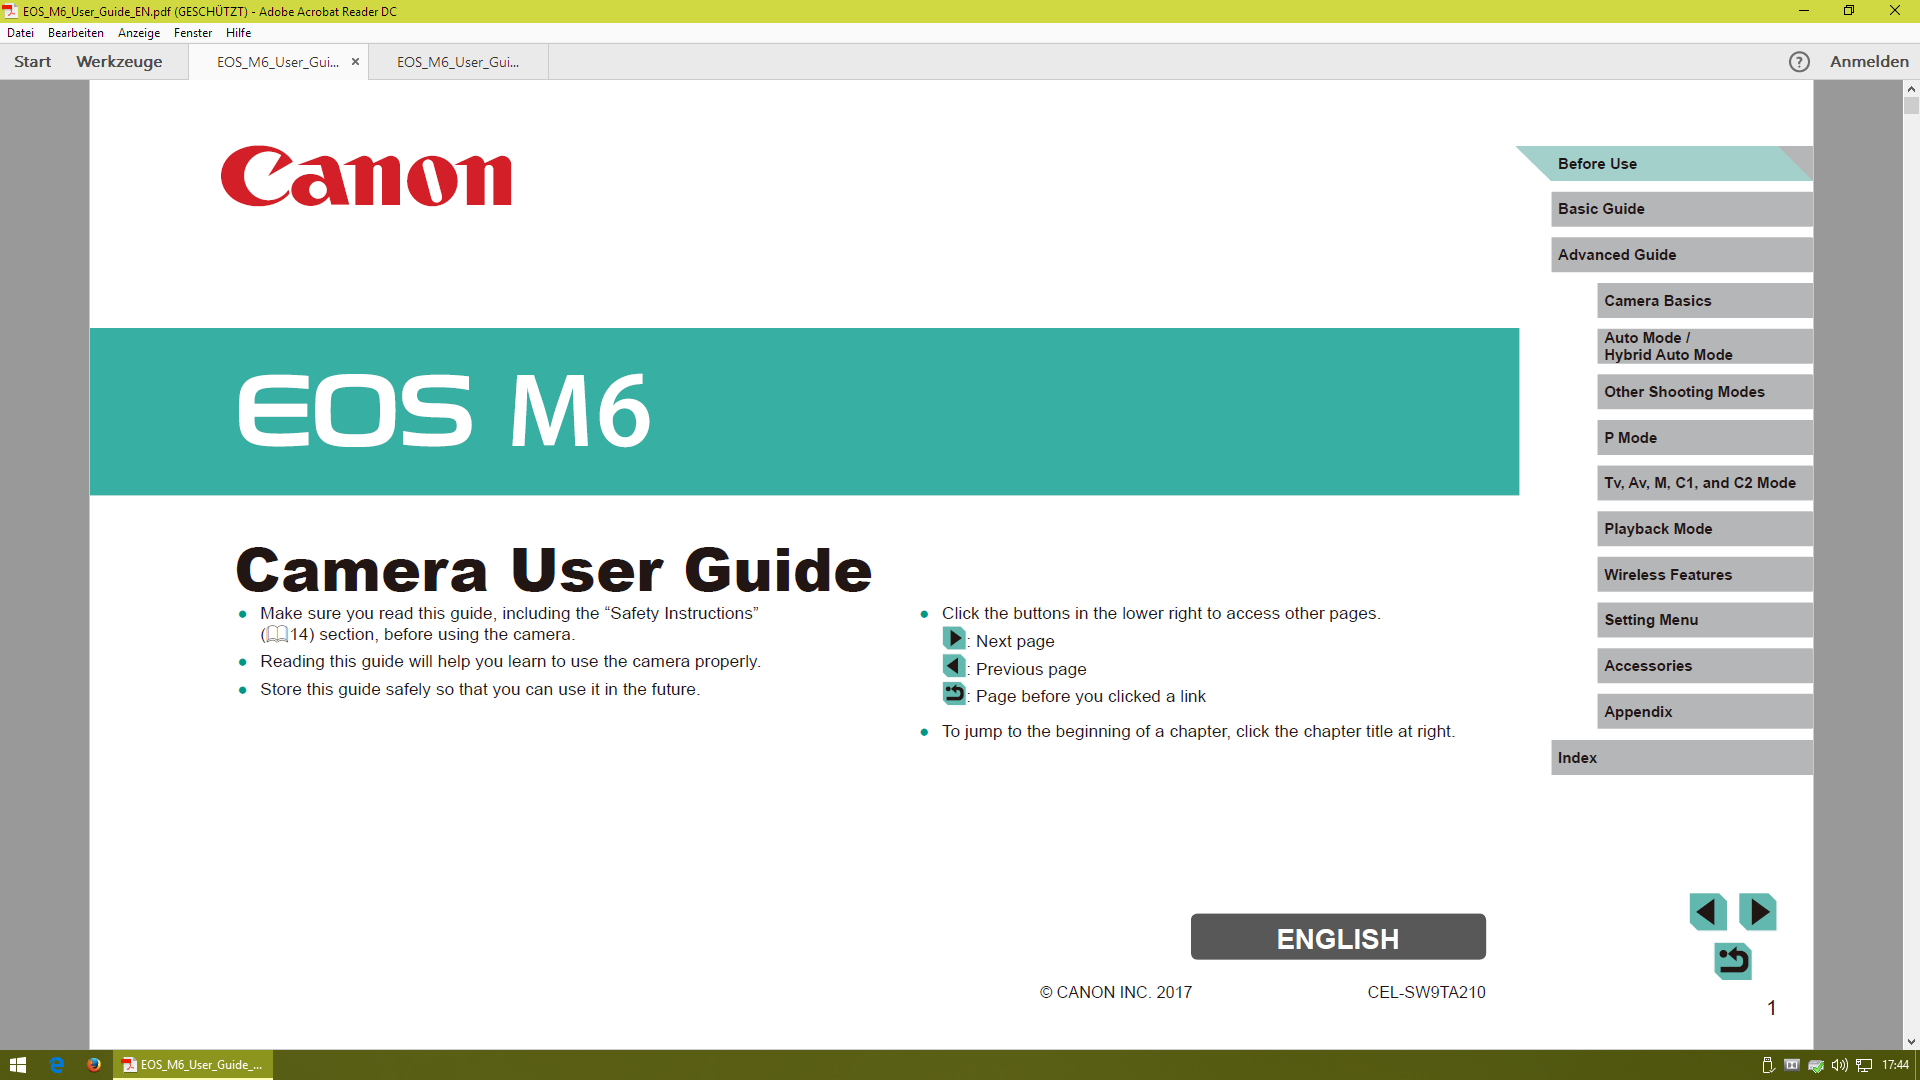Close the first EOS_M6_User_Gui tab
This screenshot has height=1080, width=1920.
355,62
